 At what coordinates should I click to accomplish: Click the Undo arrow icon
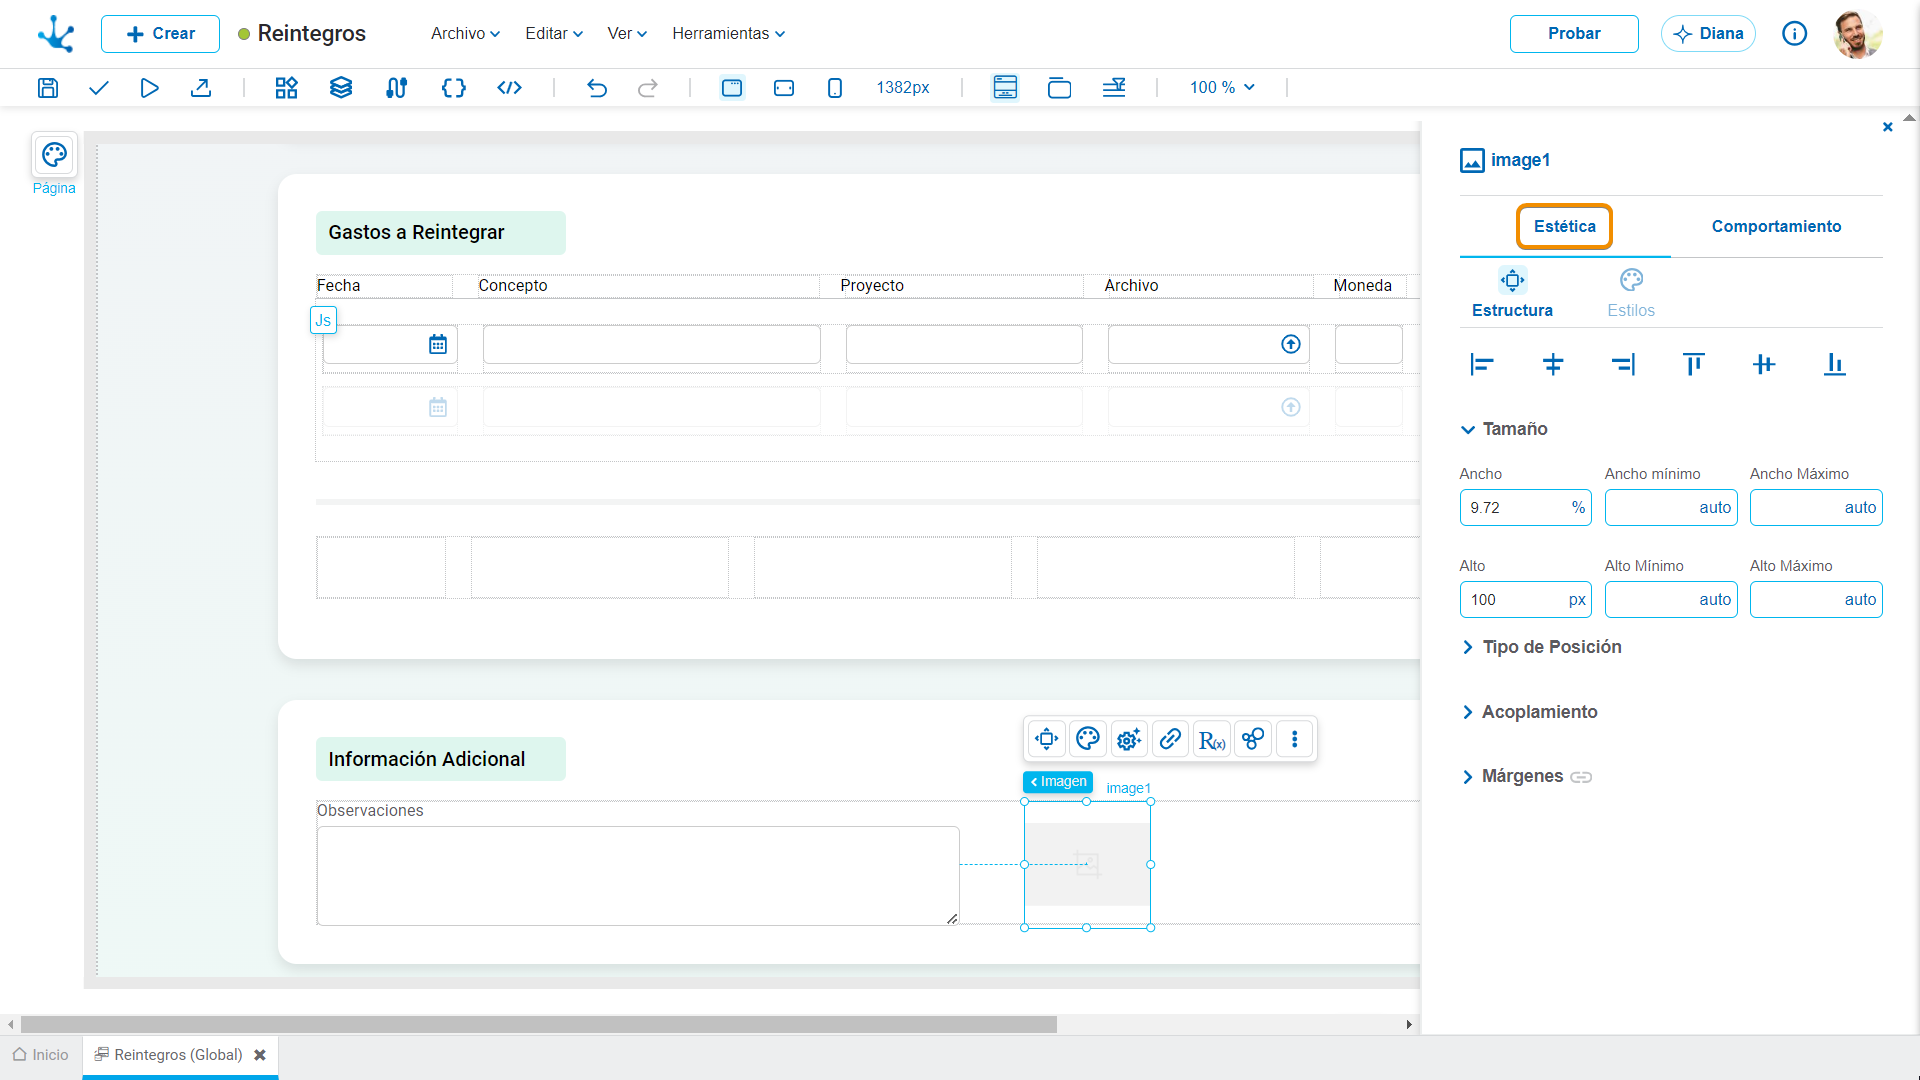tap(597, 88)
